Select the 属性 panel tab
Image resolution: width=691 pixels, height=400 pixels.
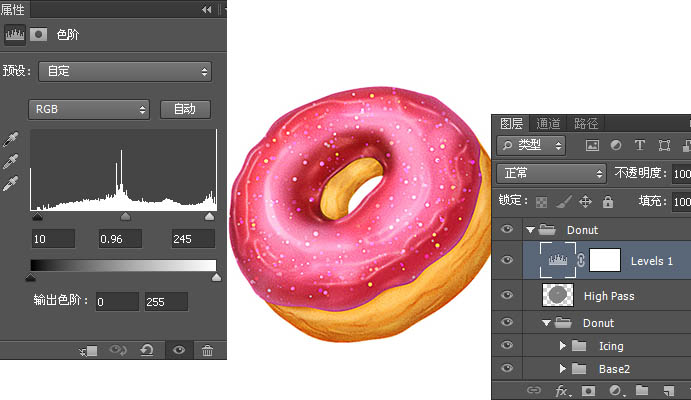pos(12,9)
